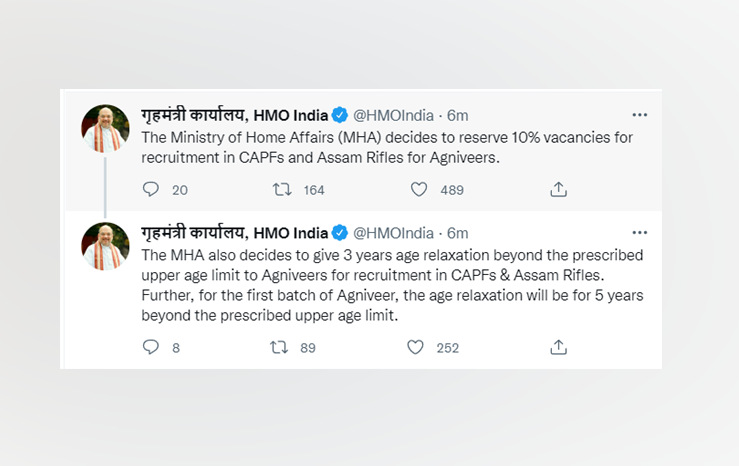Open second tweet text about 3 years relaxation

390,285
